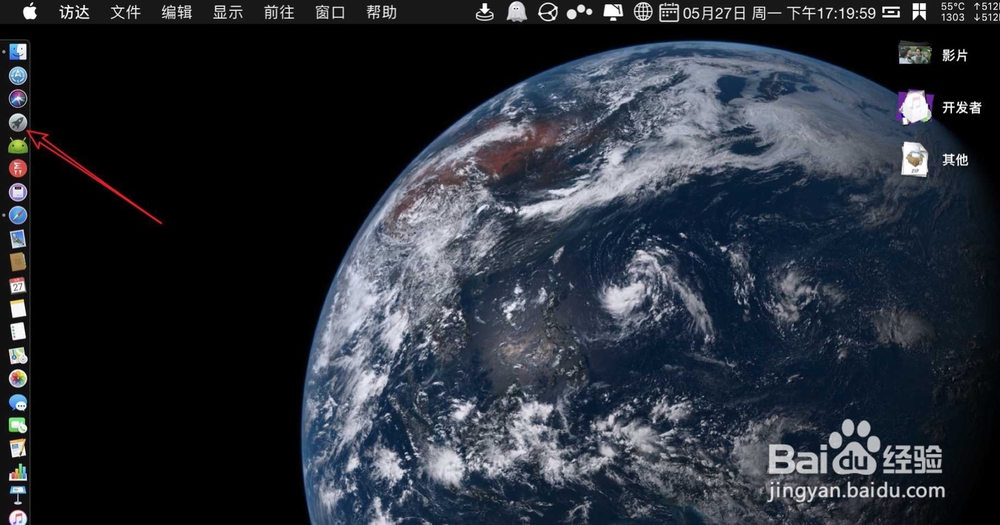The image size is (1000, 525).
Task: Open the 访达 menu
Action: (x=75, y=12)
